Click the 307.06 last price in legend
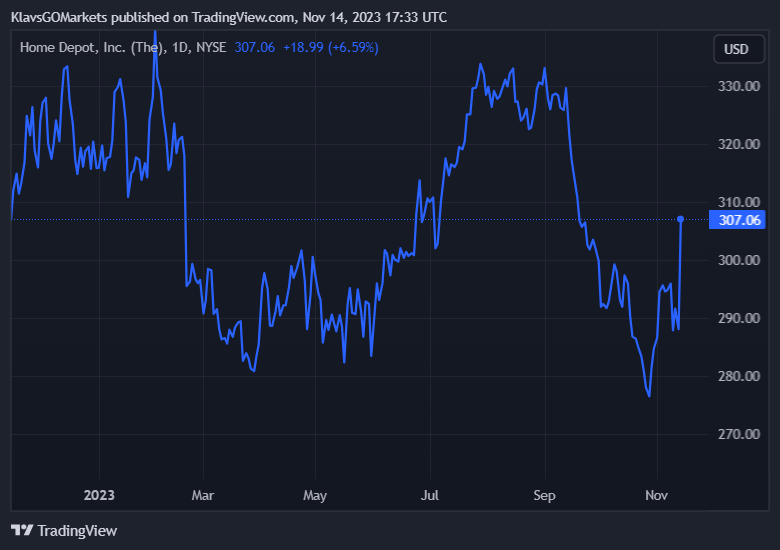Screen dimensions: 780x550 pos(254,48)
